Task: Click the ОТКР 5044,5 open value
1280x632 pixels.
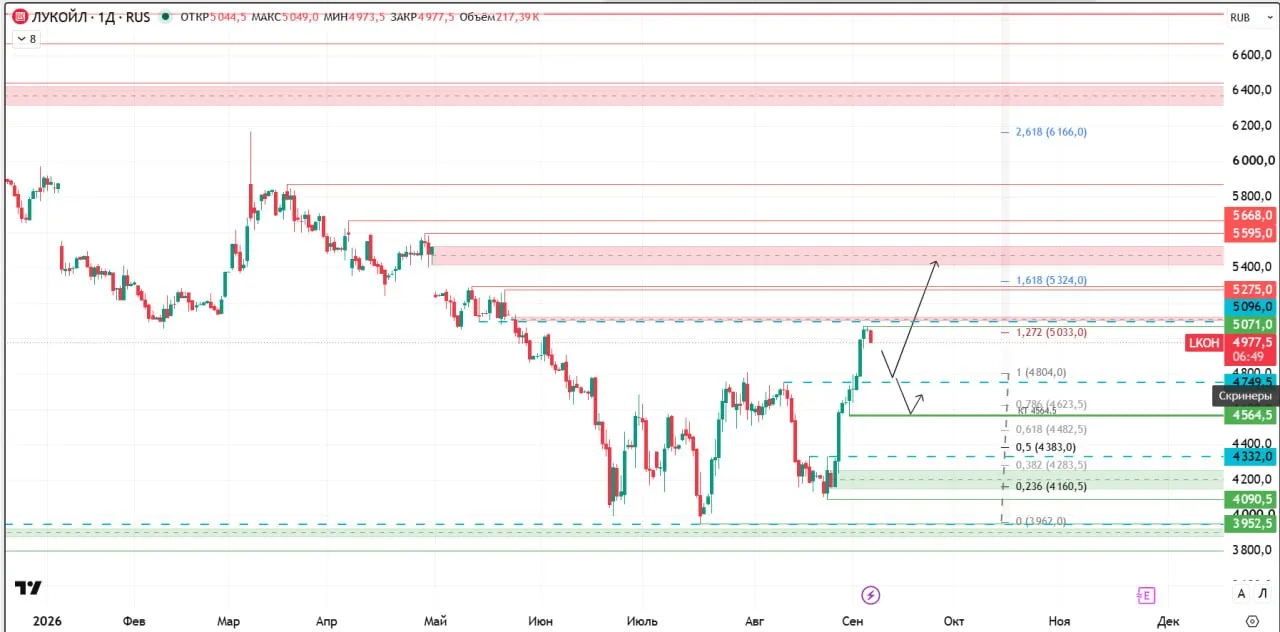Action: tap(211, 17)
